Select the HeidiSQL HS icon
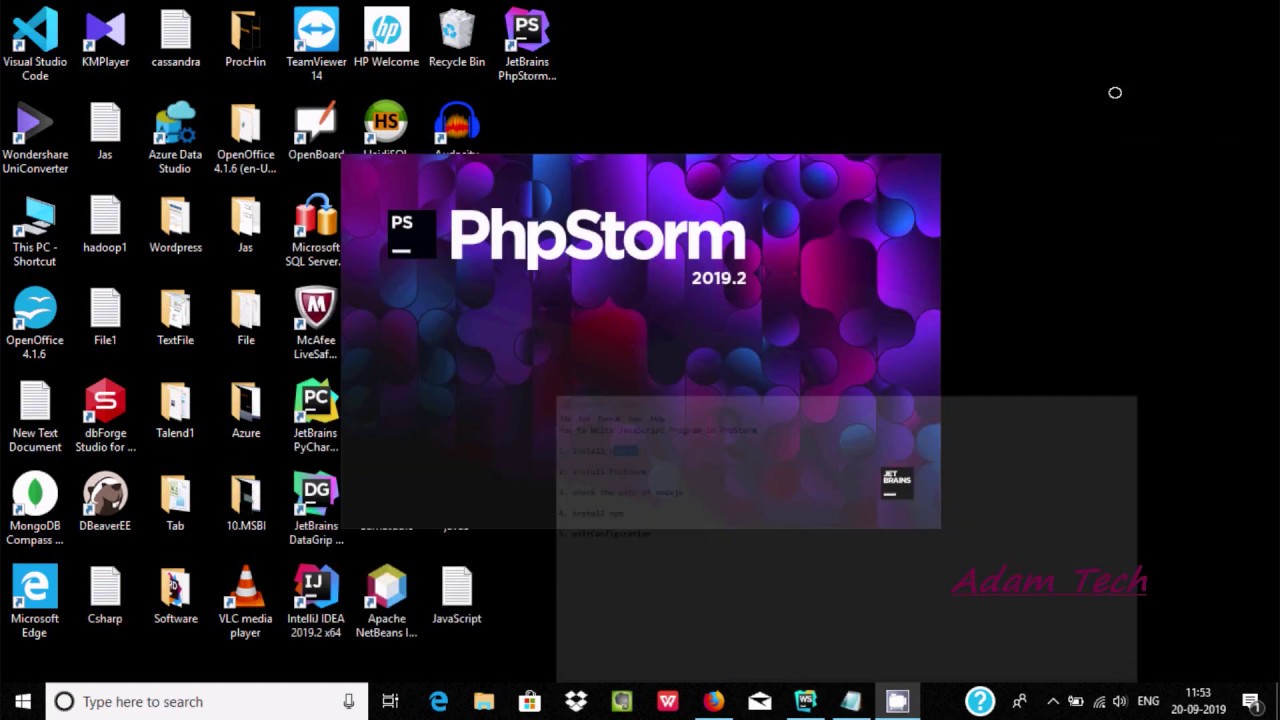1280x720 pixels. tap(386, 123)
